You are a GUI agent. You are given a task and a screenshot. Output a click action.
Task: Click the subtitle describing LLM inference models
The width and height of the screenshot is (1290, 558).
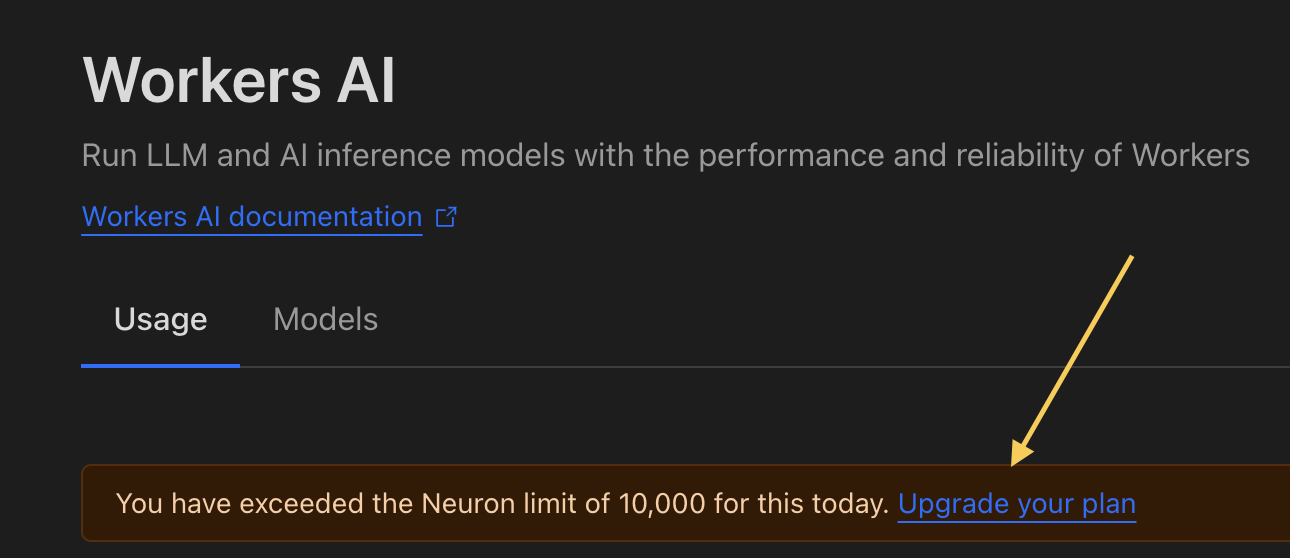[x=665, y=156]
